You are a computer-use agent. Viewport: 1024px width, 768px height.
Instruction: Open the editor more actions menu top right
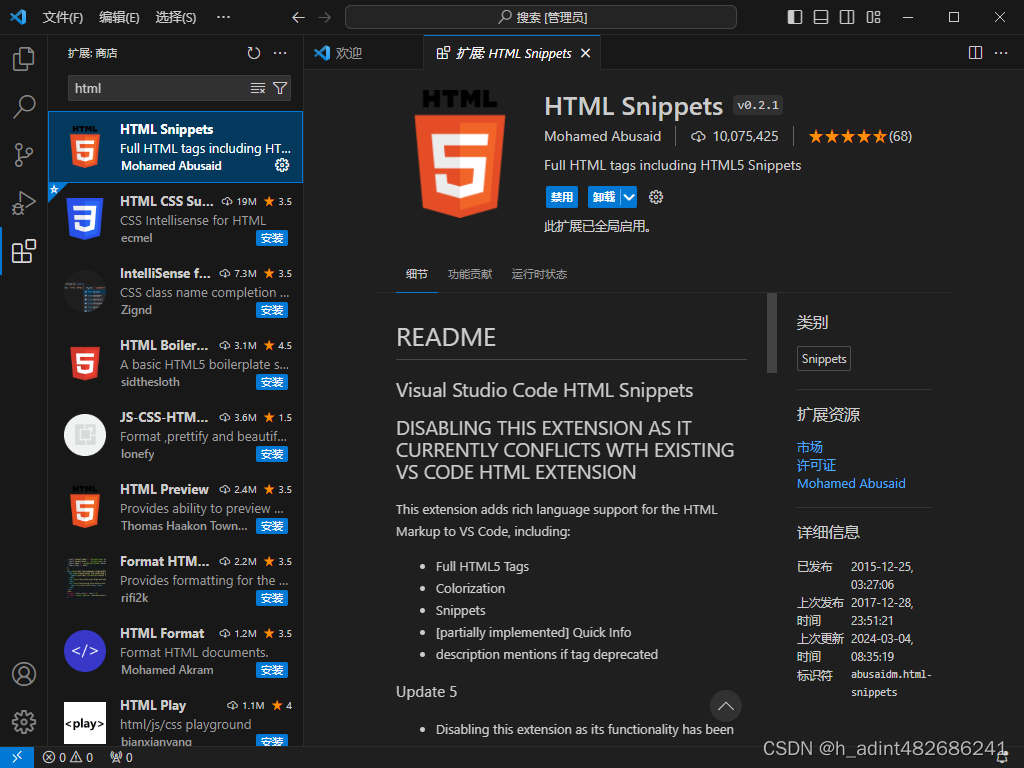[x=1002, y=53]
